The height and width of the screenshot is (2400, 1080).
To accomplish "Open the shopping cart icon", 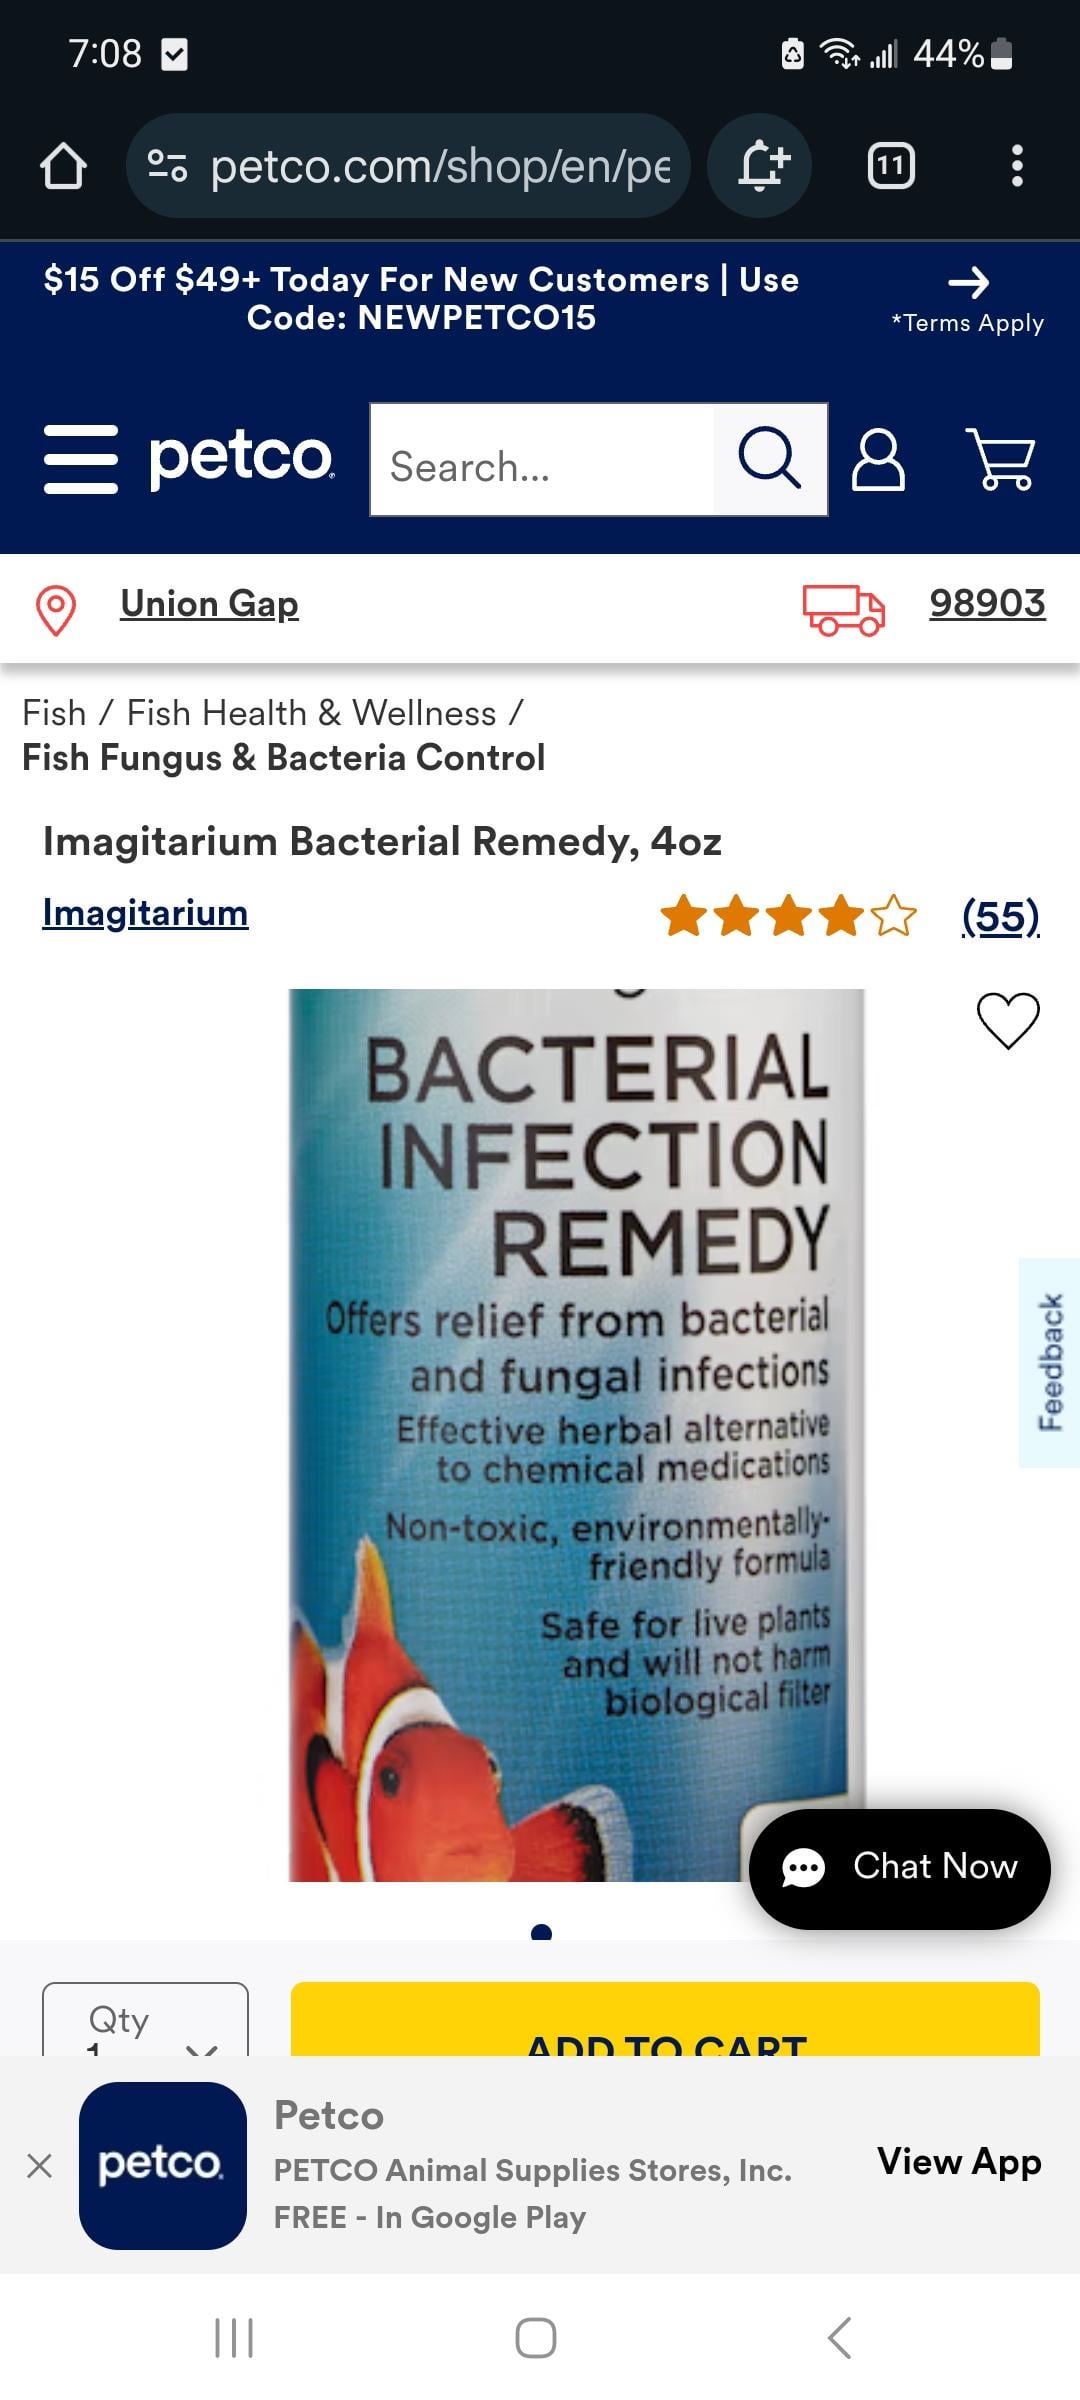I will pyautogui.click(x=1000, y=459).
